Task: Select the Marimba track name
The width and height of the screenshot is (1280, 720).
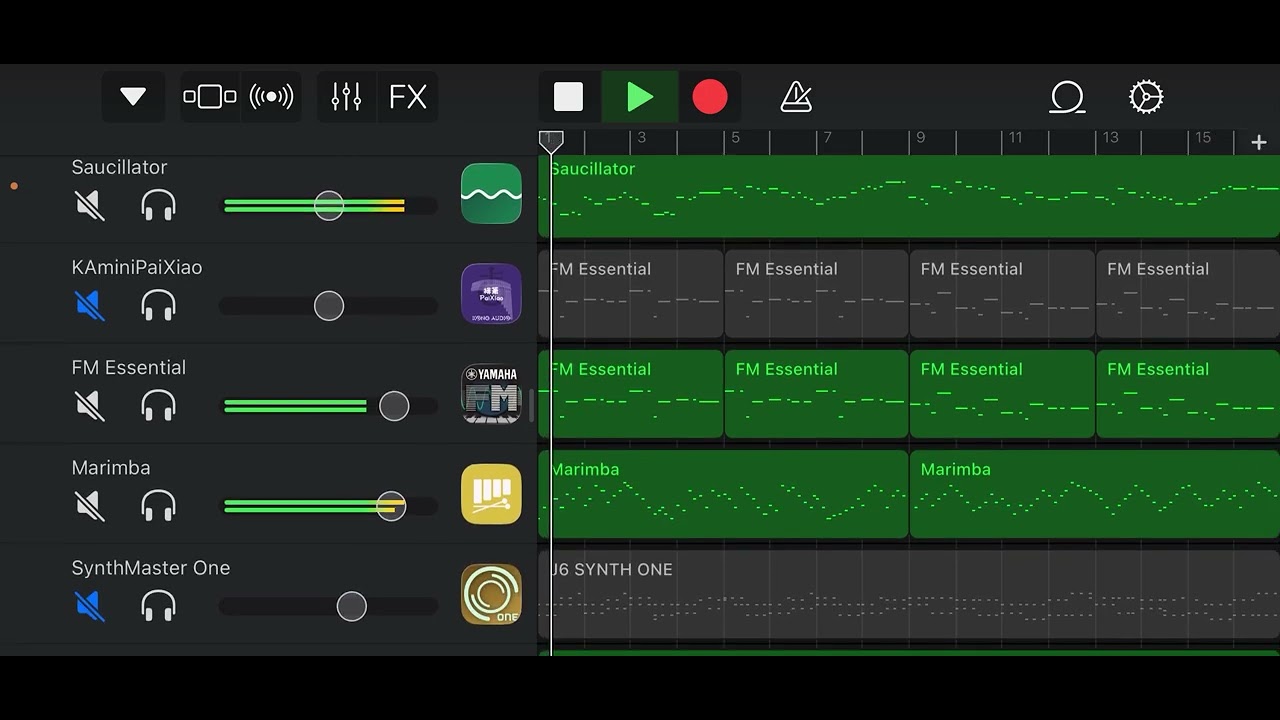Action: (x=111, y=467)
